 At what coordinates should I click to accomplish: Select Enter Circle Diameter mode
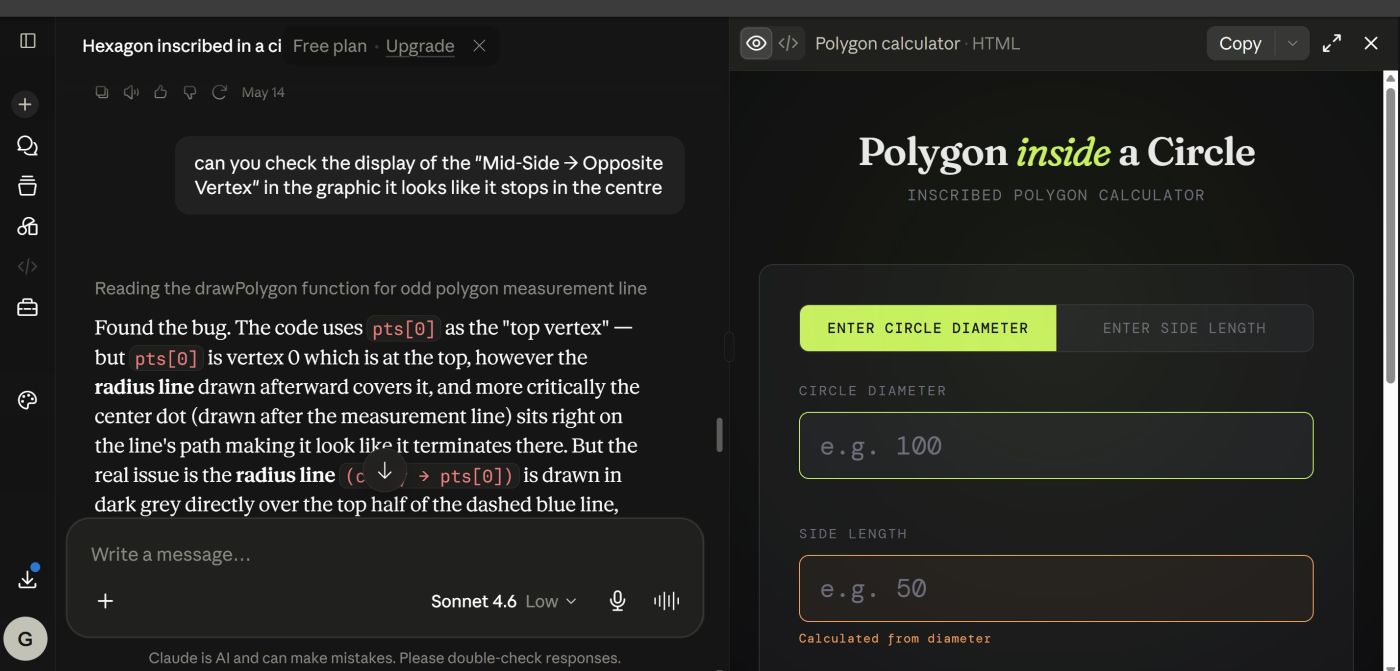928,328
